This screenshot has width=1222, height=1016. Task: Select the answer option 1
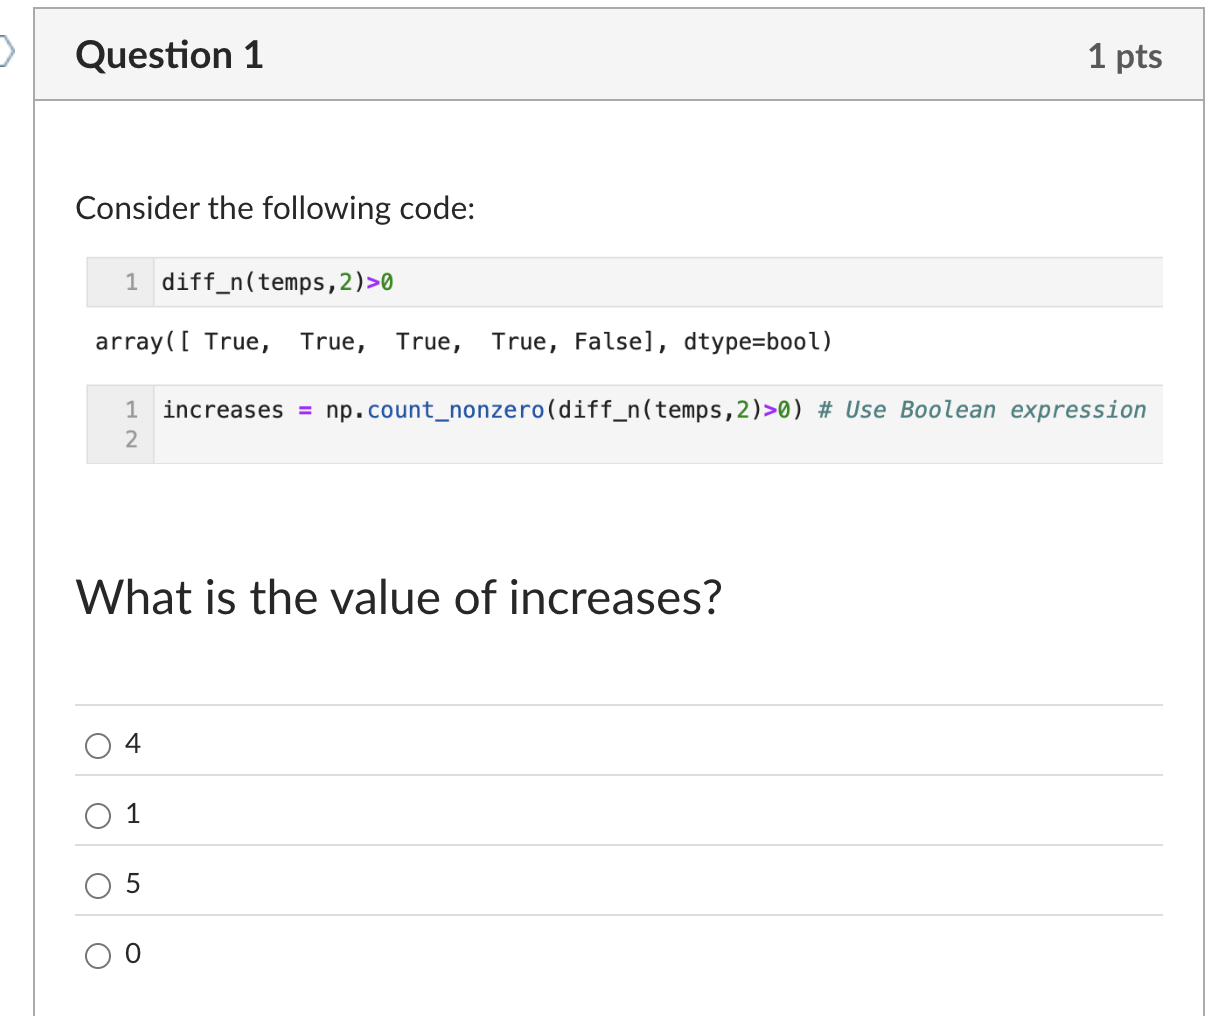tap(98, 815)
